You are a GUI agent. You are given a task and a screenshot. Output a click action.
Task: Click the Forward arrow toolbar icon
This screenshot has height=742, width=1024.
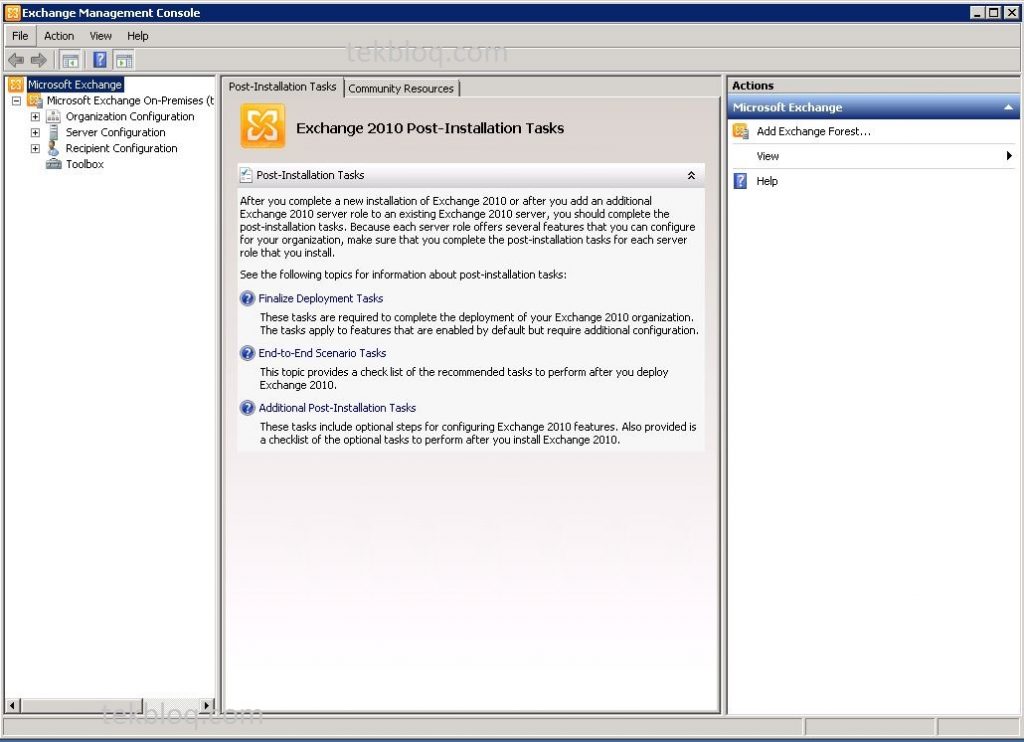[x=39, y=61]
